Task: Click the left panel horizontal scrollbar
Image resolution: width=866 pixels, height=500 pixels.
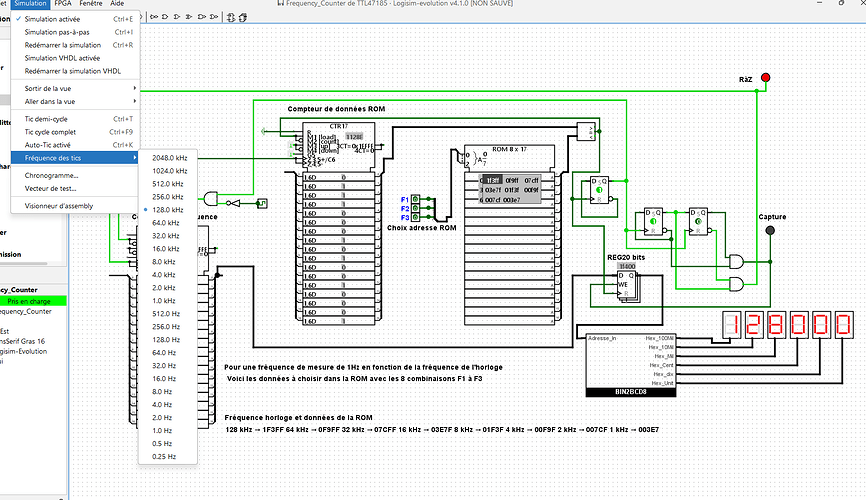Action: pyautogui.click(x=24, y=264)
